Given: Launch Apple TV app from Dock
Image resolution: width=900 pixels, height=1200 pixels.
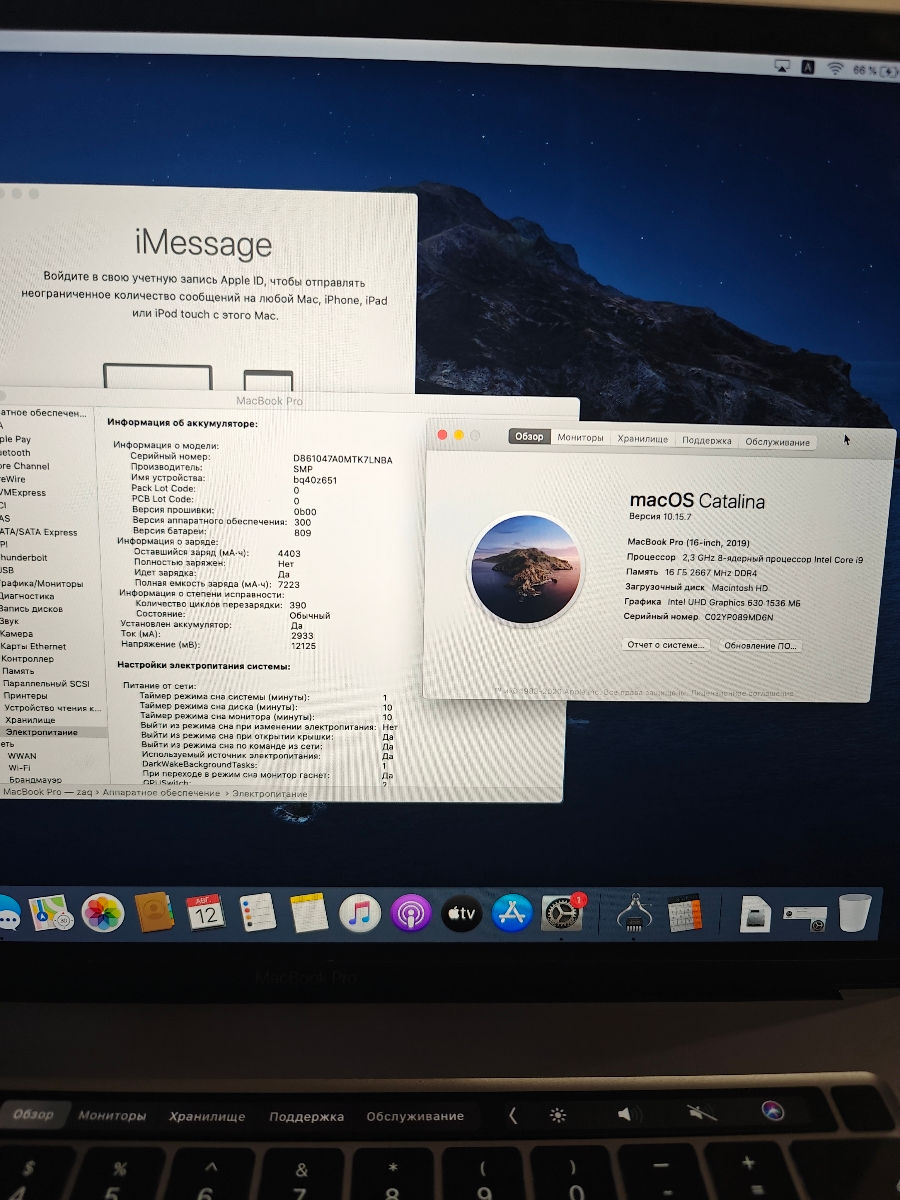Looking at the screenshot, I should [x=462, y=913].
